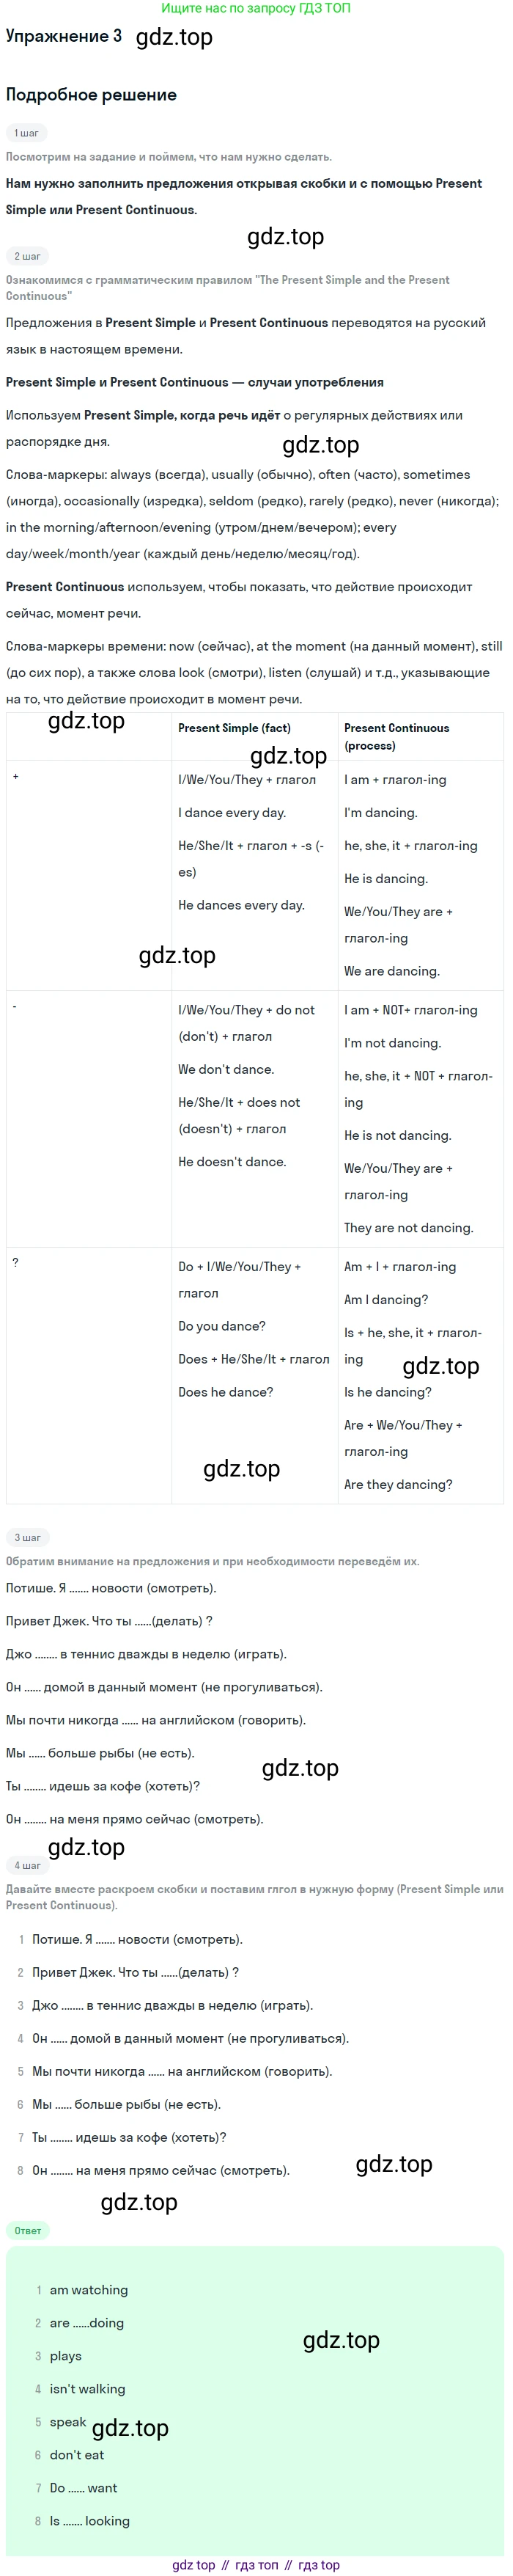Click the answer "am watching"
Image resolution: width=513 pixels, height=2576 pixels.
click(89, 2290)
